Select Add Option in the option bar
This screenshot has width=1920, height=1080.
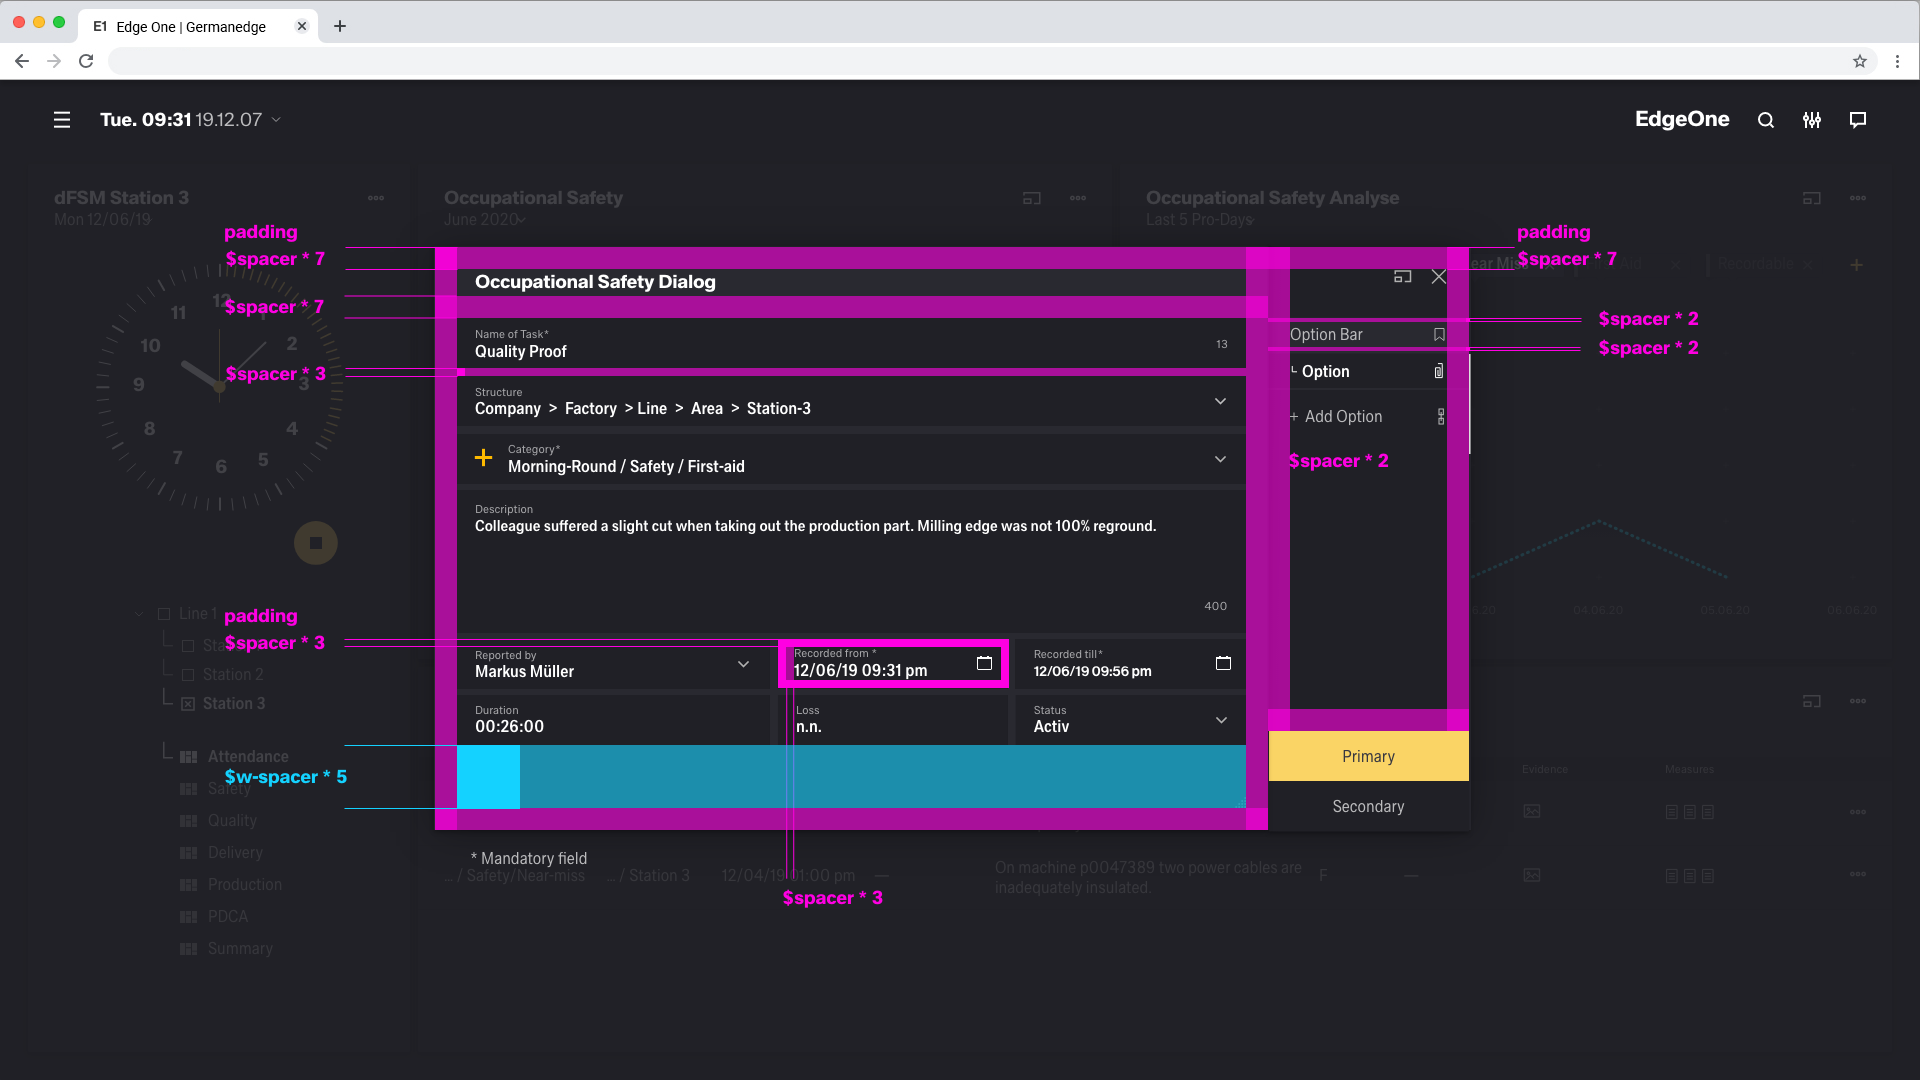coord(1343,417)
